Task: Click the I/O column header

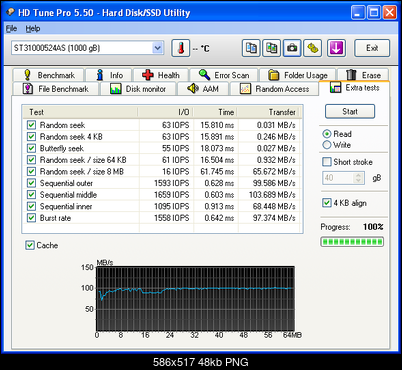Action: click(166, 112)
